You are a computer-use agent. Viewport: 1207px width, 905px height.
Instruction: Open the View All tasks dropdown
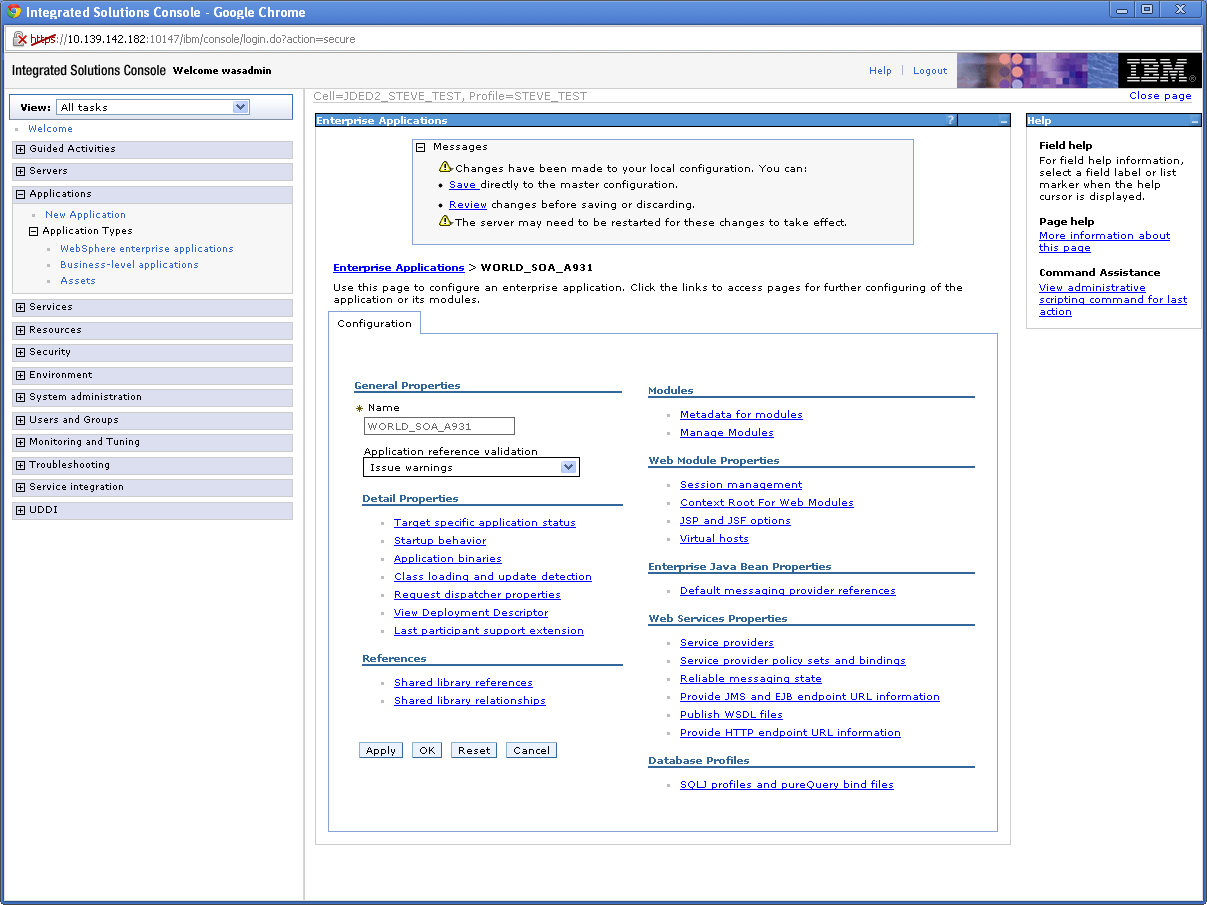coord(153,107)
